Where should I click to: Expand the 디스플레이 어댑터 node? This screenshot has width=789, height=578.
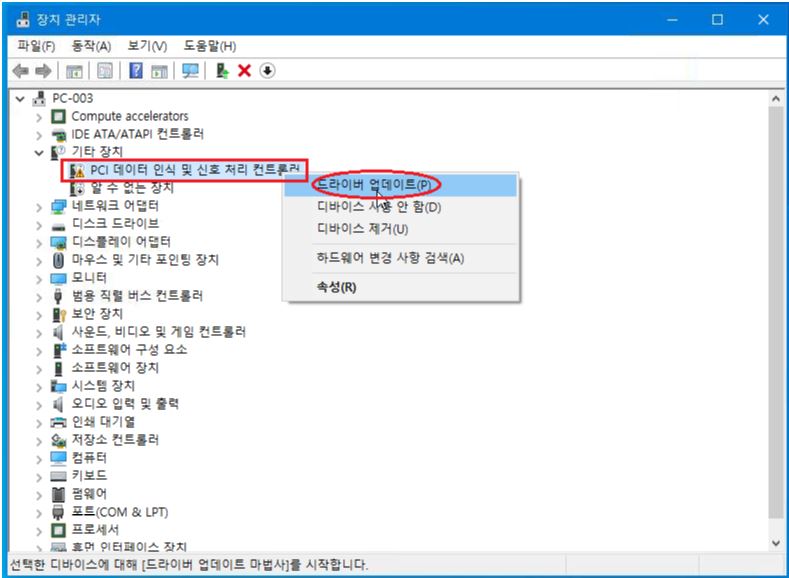point(40,242)
